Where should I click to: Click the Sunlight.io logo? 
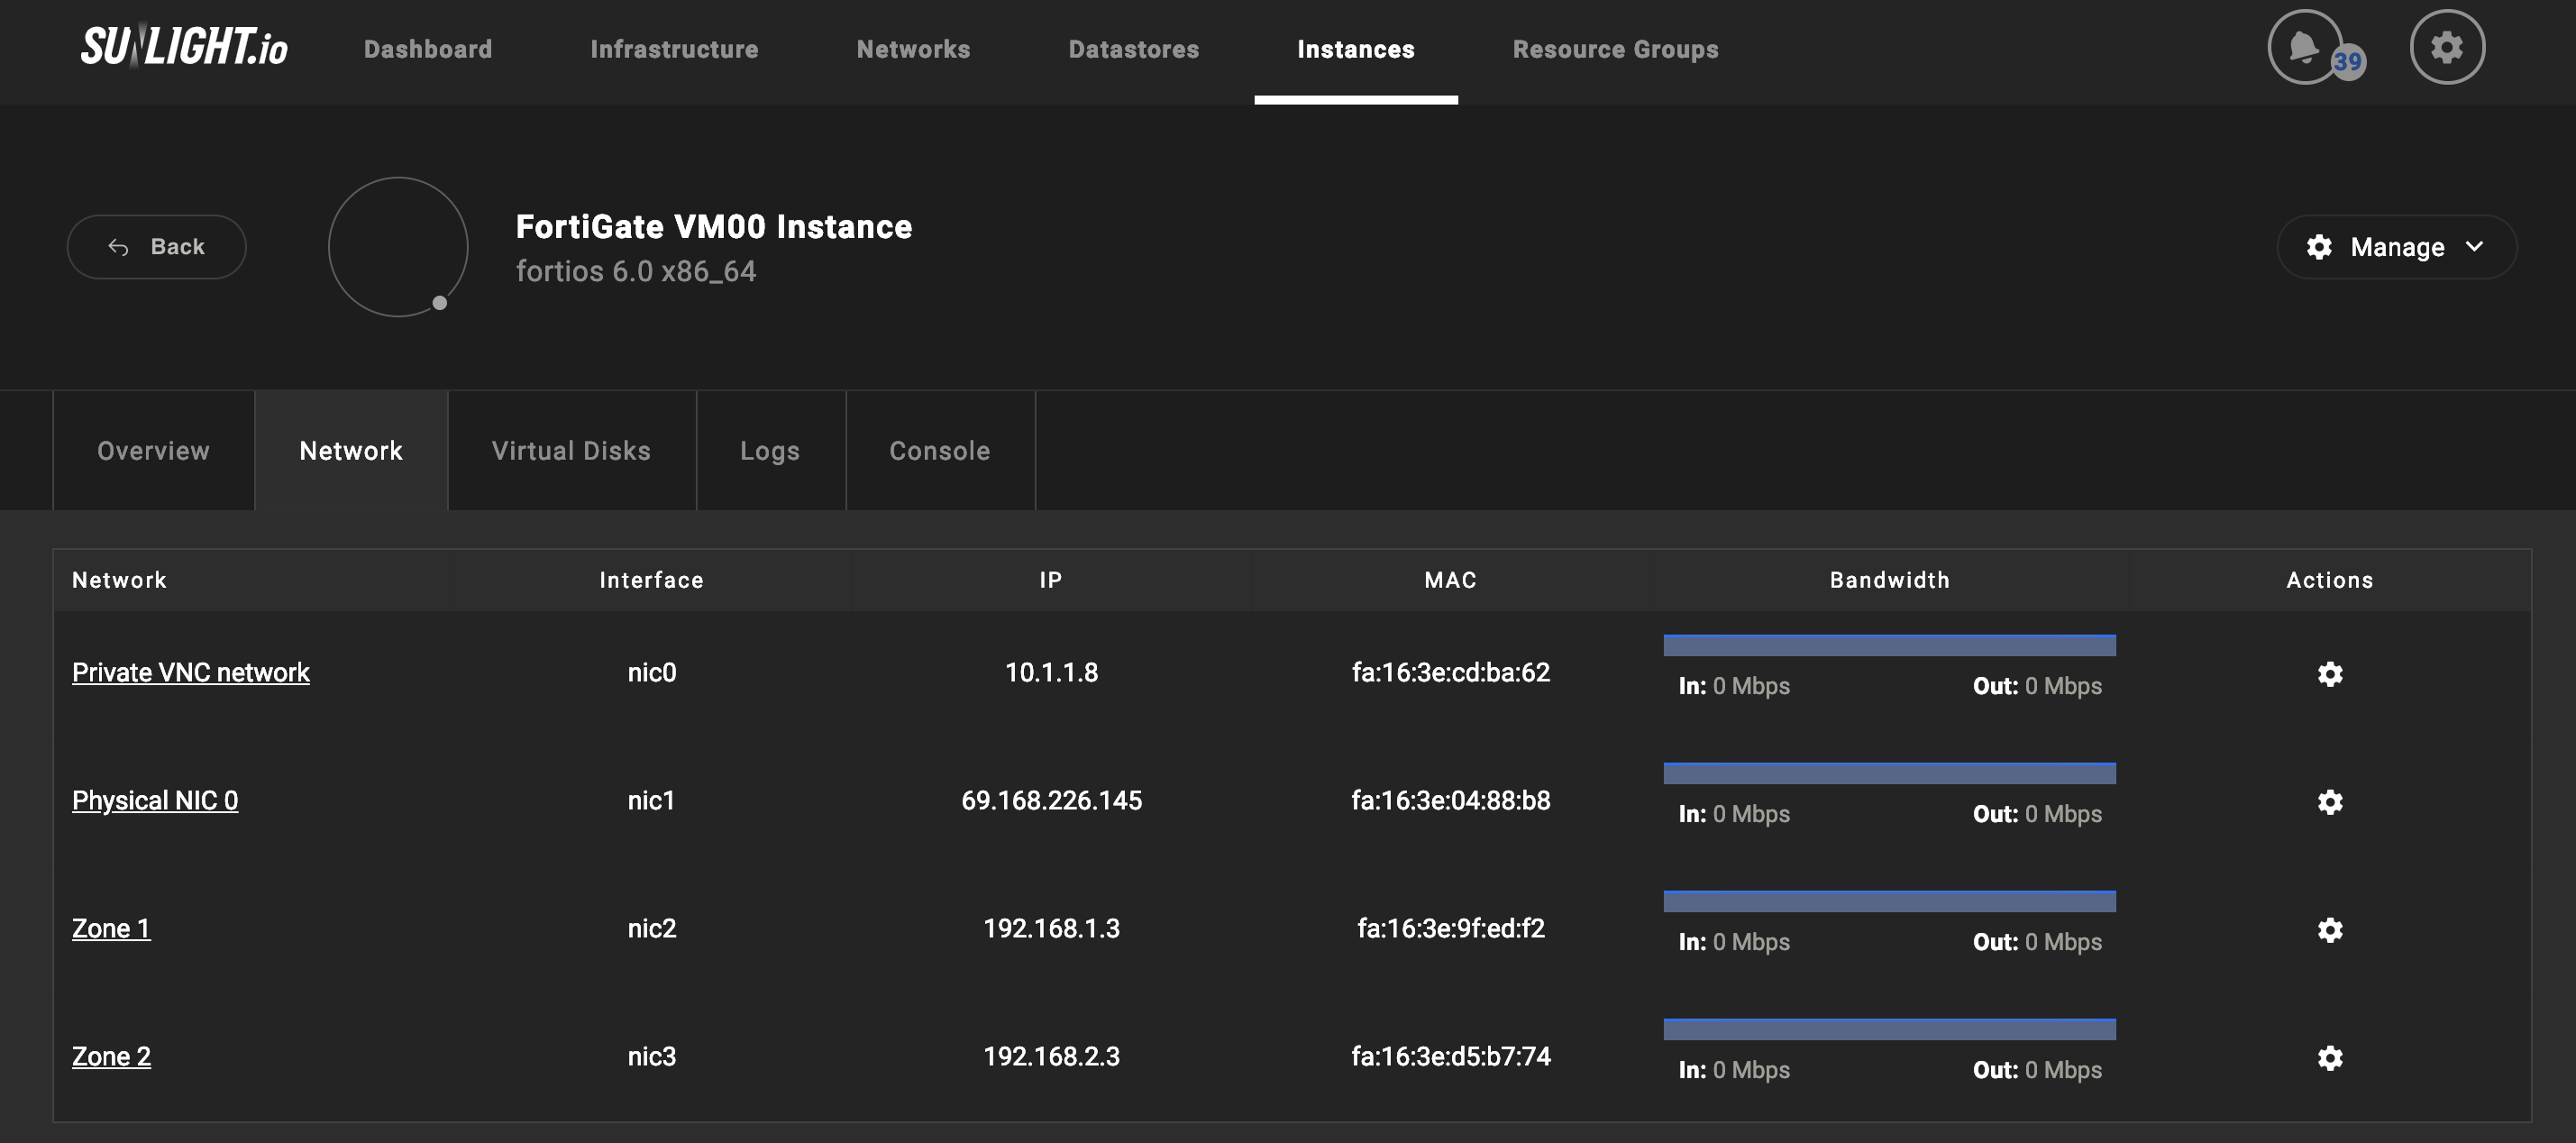point(184,46)
